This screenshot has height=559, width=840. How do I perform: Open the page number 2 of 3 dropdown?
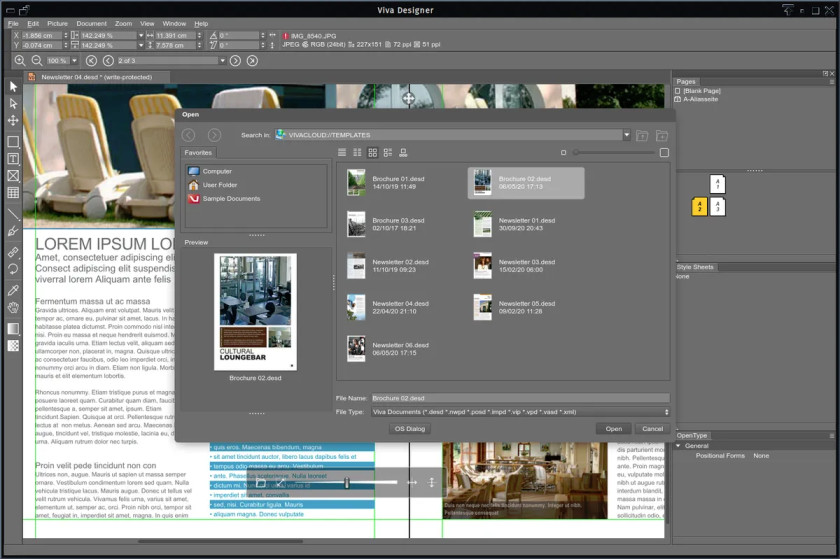pyautogui.click(x=222, y=61)
